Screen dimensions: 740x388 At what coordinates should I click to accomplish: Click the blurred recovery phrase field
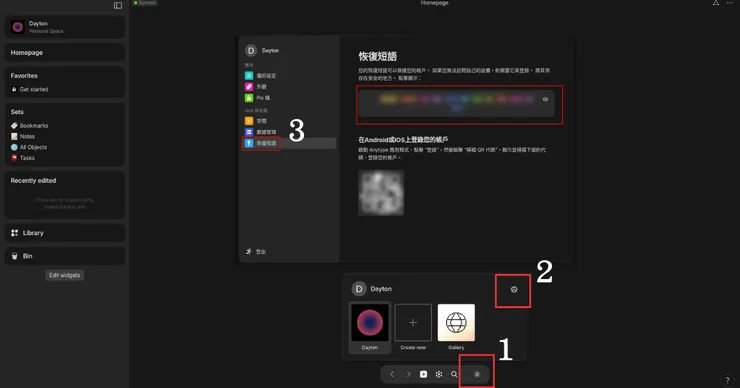pyautogui.click(x=456, y=103)
